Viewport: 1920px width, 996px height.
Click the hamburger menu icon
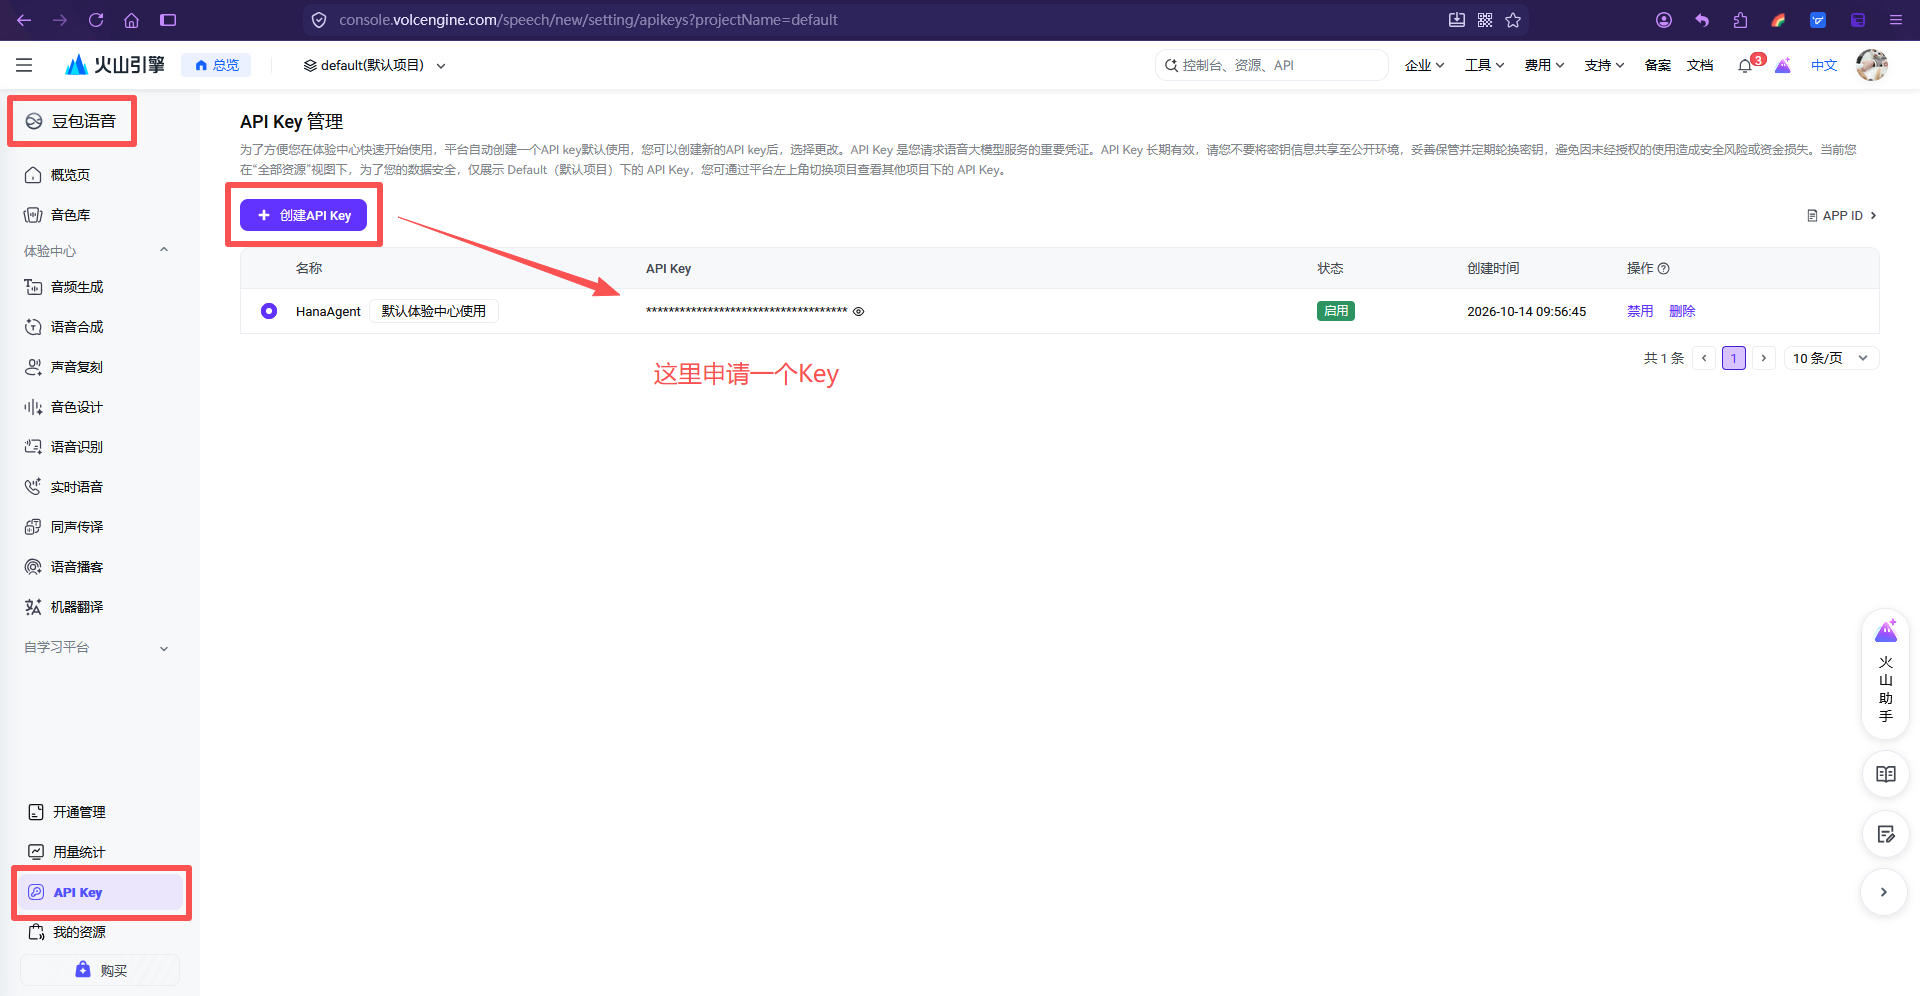[24, 65]
